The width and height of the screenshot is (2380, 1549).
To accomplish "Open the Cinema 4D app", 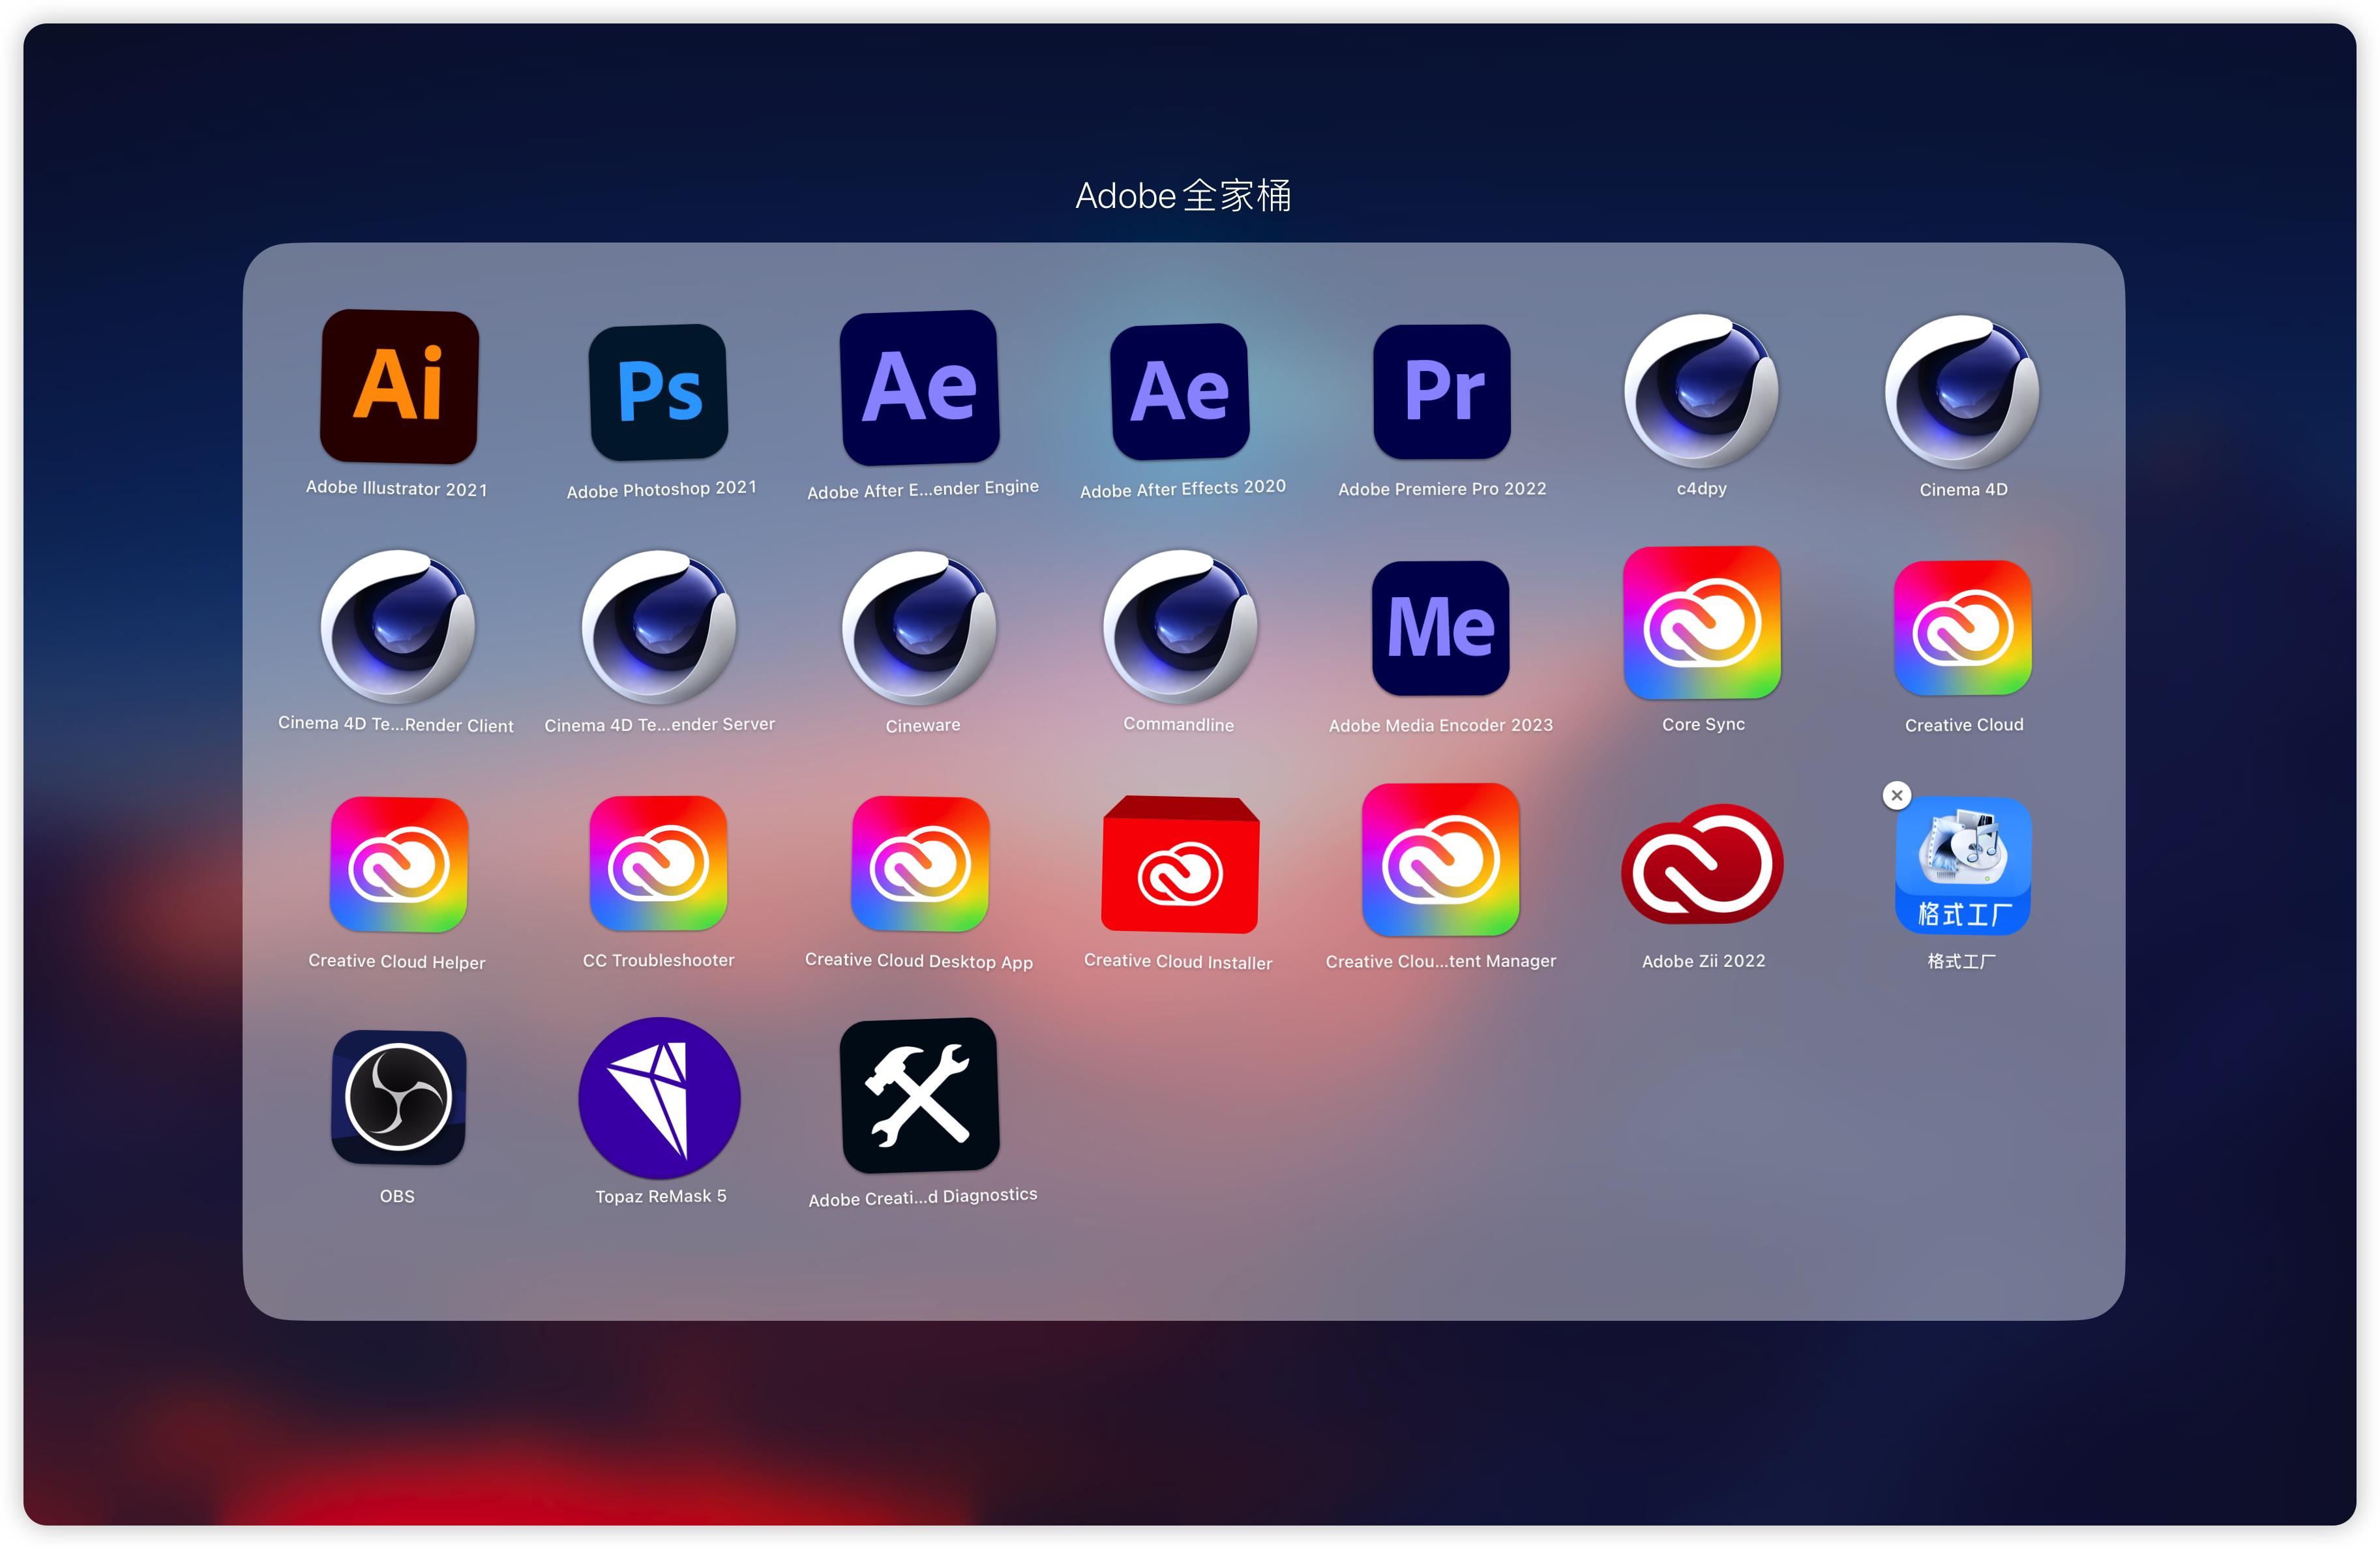I will (x=1962, y=391).
